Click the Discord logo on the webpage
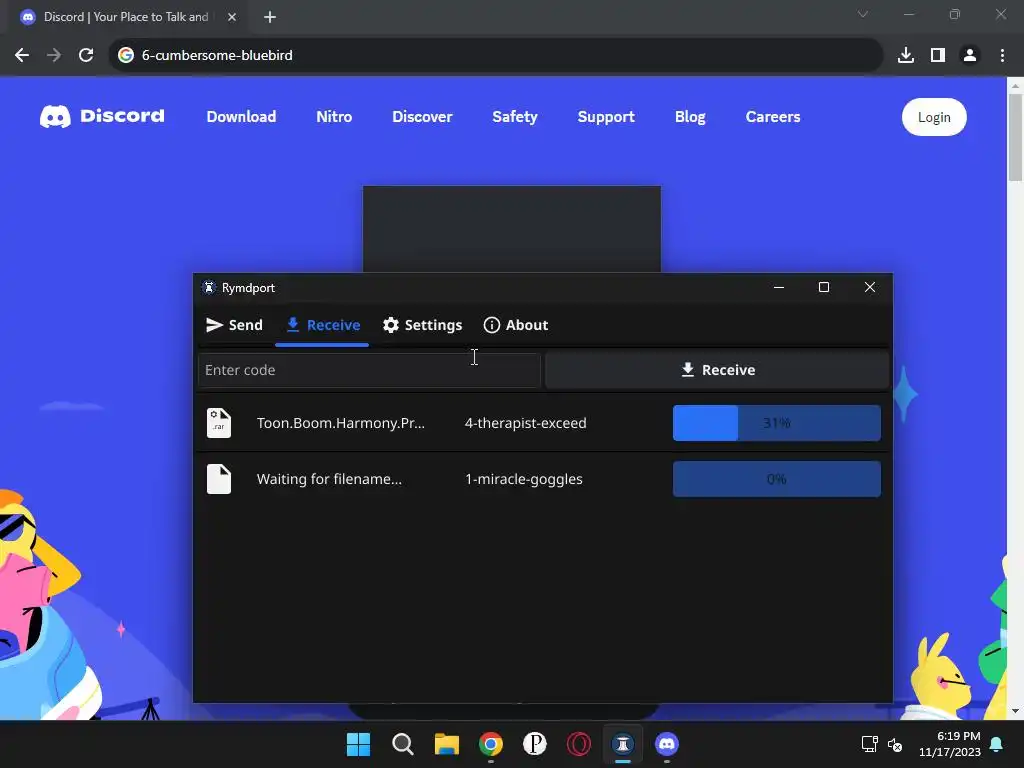The height and width of the screenshot is (768, 1024). pos(102,116)
